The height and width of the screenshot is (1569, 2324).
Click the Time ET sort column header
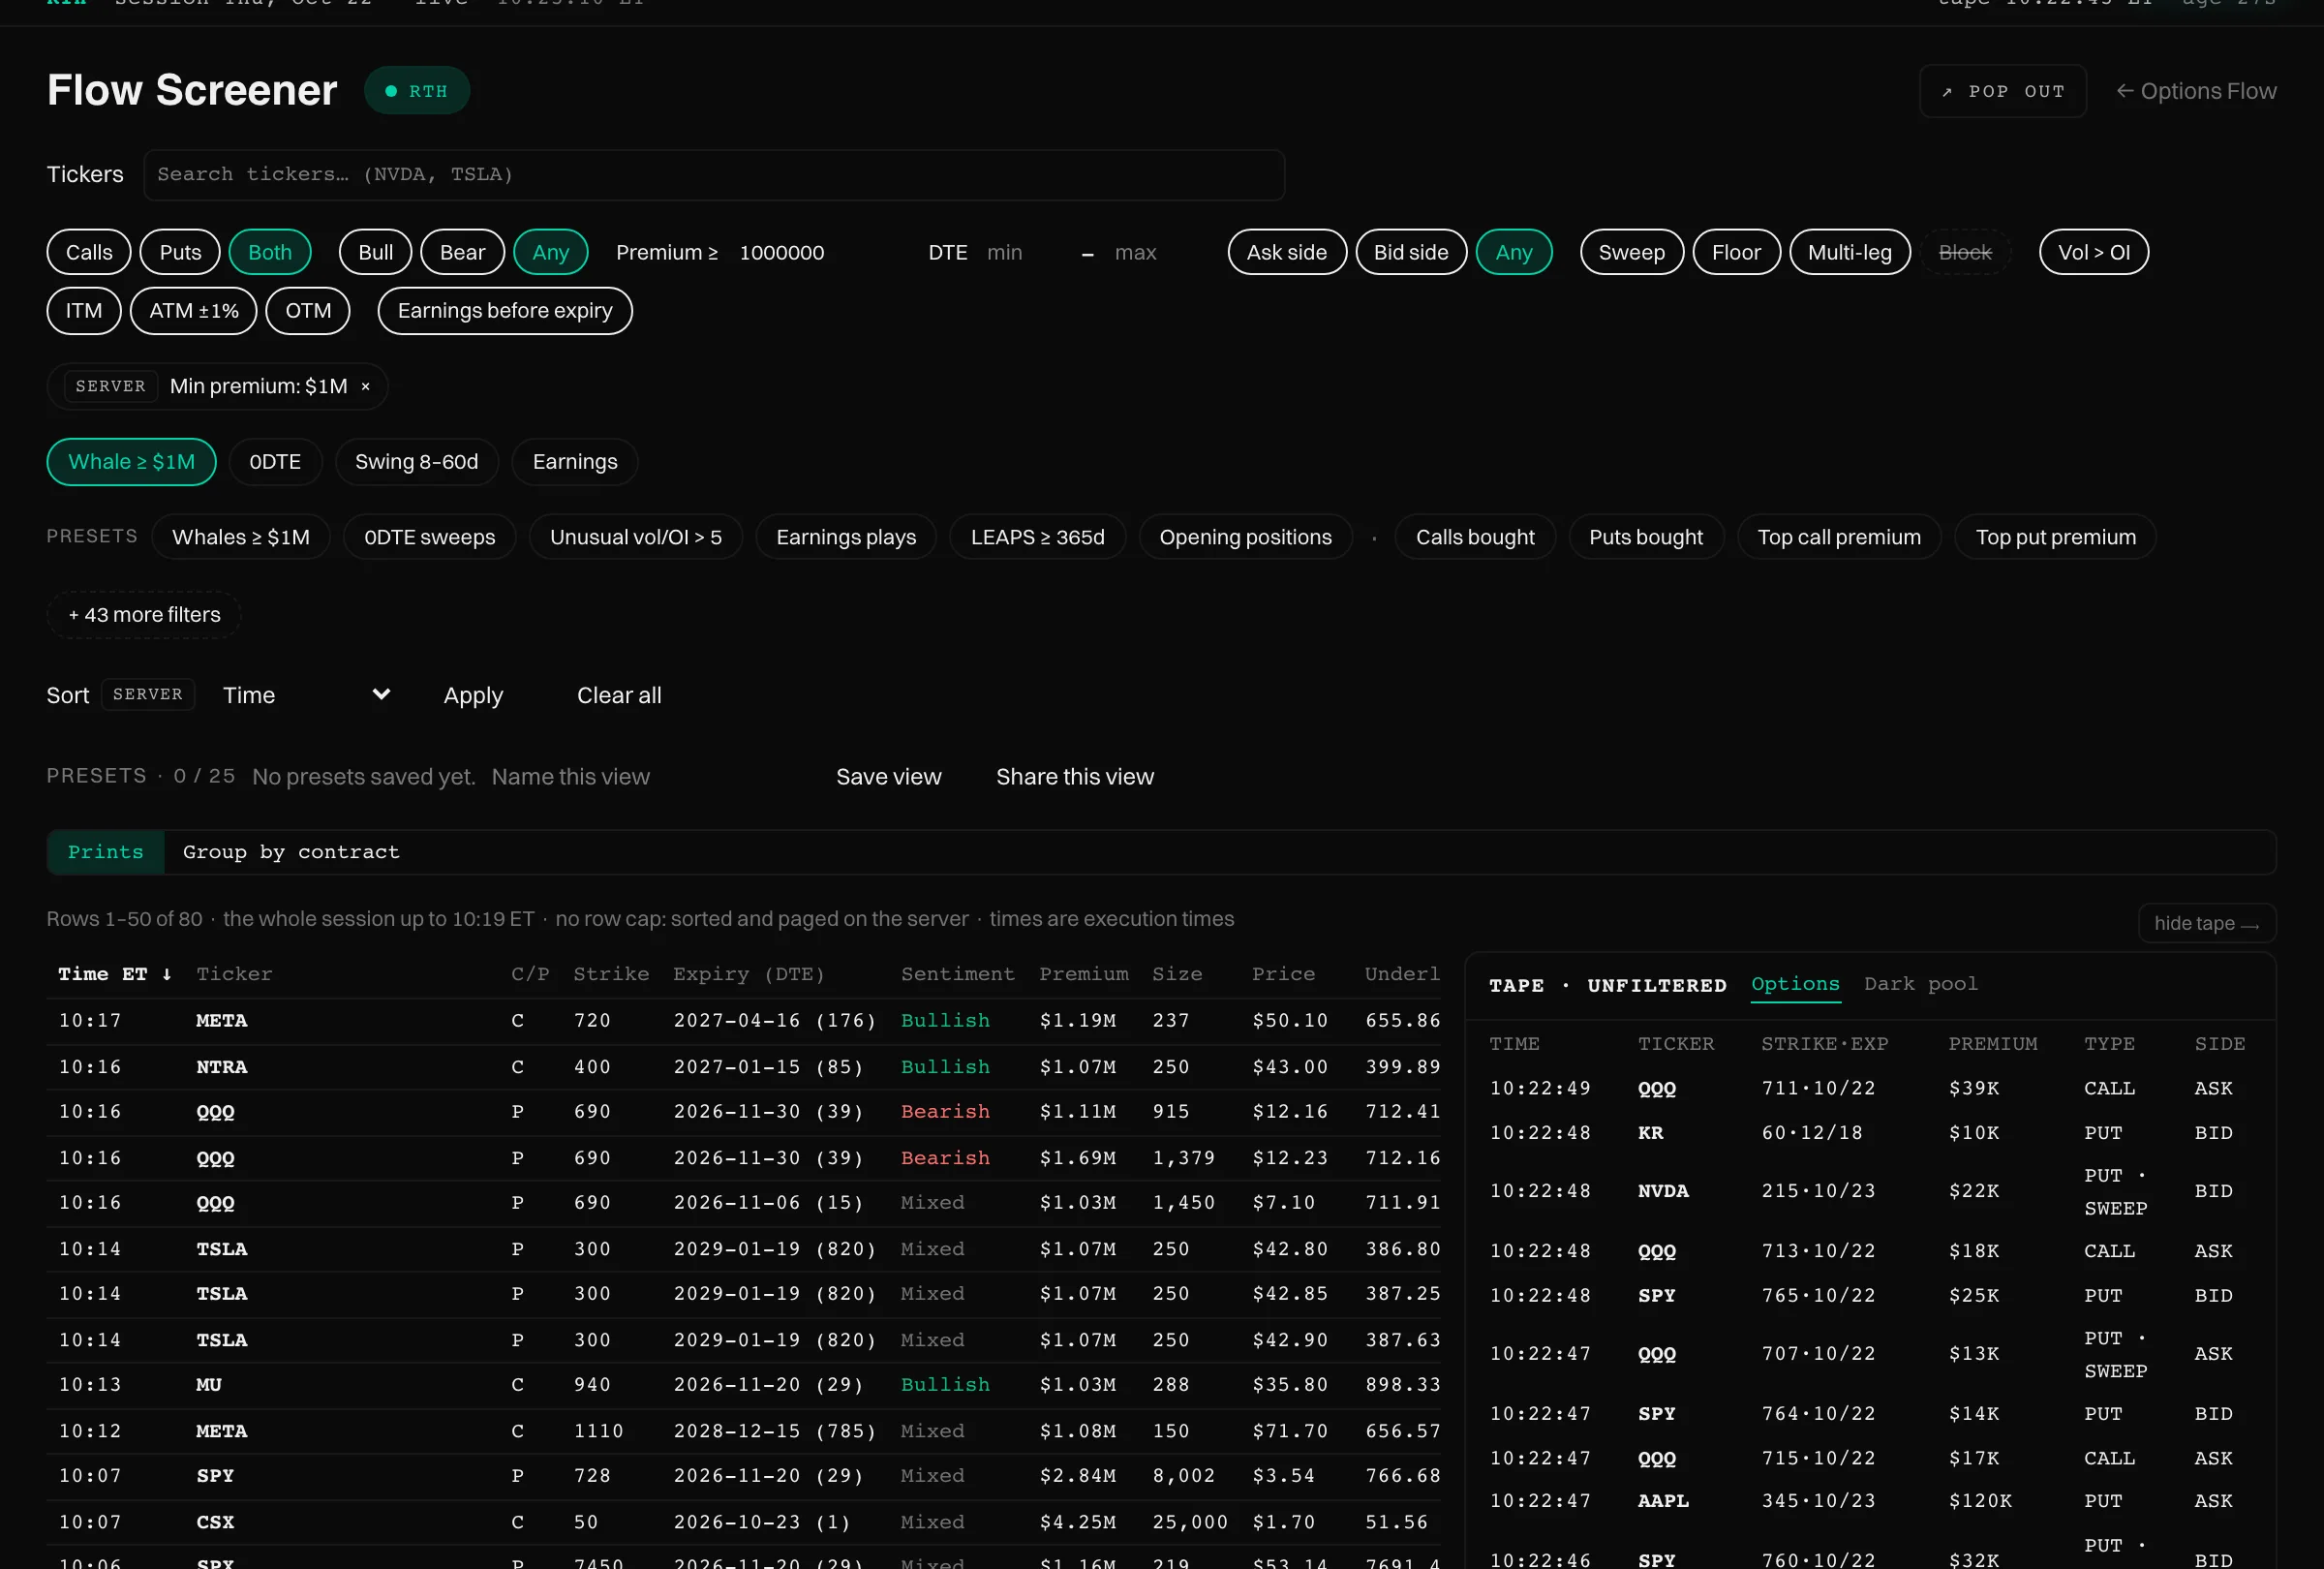[114, 974]
